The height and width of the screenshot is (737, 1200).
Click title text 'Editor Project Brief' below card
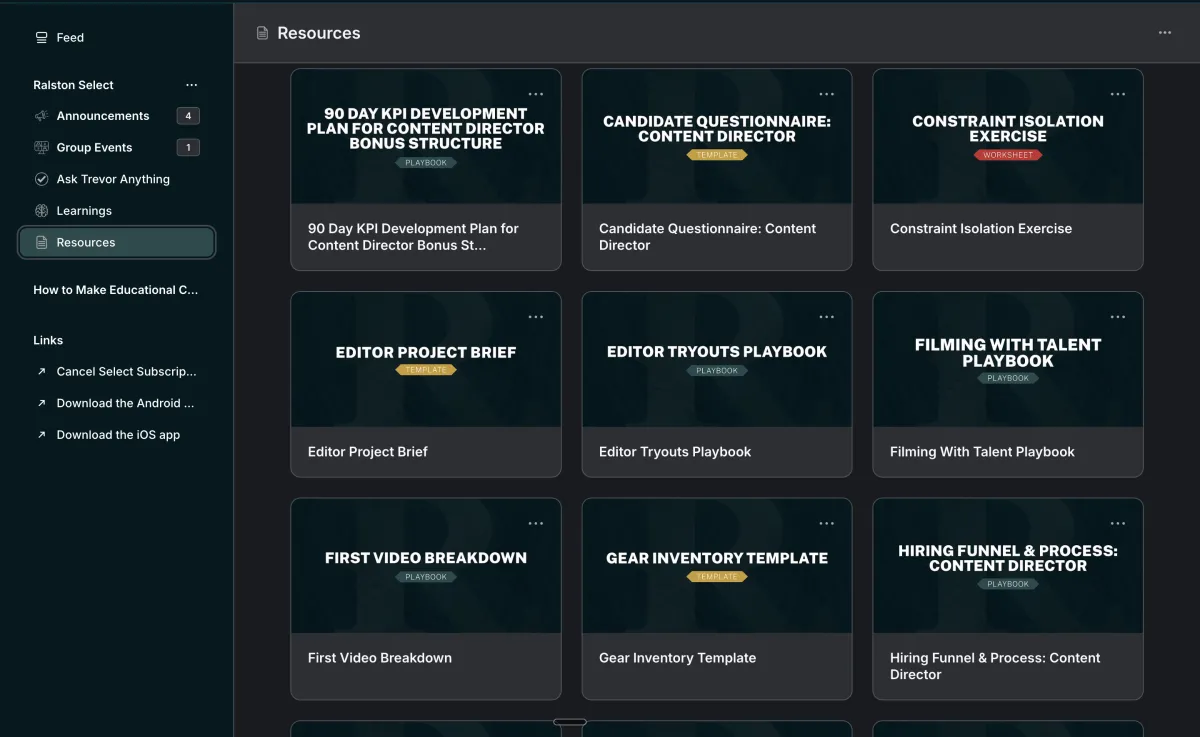tap(367, 452)
